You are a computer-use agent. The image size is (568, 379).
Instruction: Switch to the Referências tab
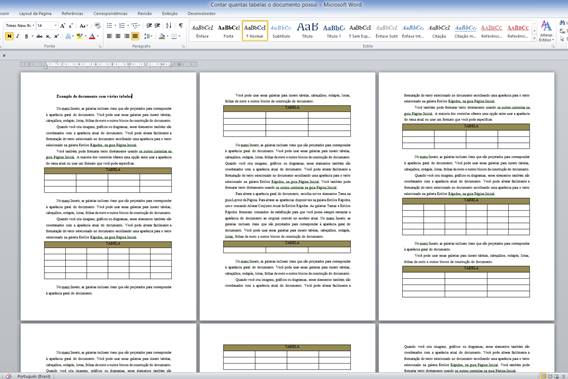72,13
